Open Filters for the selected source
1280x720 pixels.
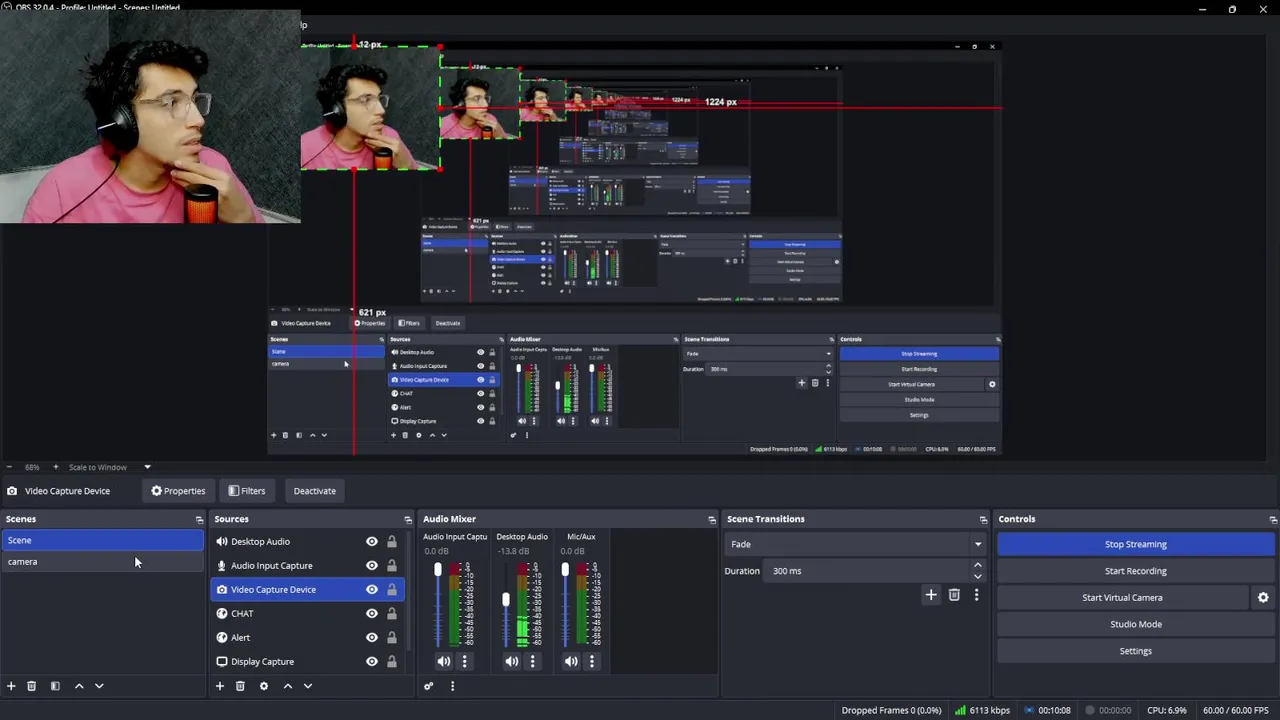pyautogui.click(x=246, y=491)
